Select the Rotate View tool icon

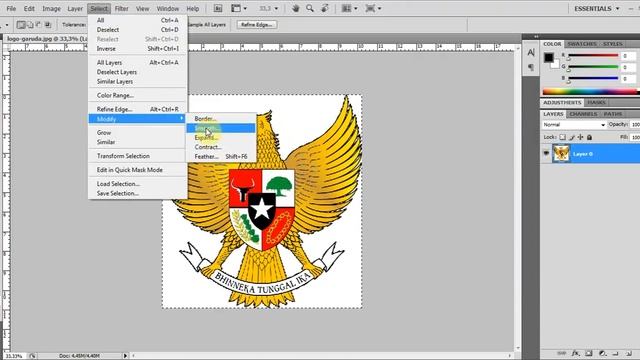pos(325,8)
